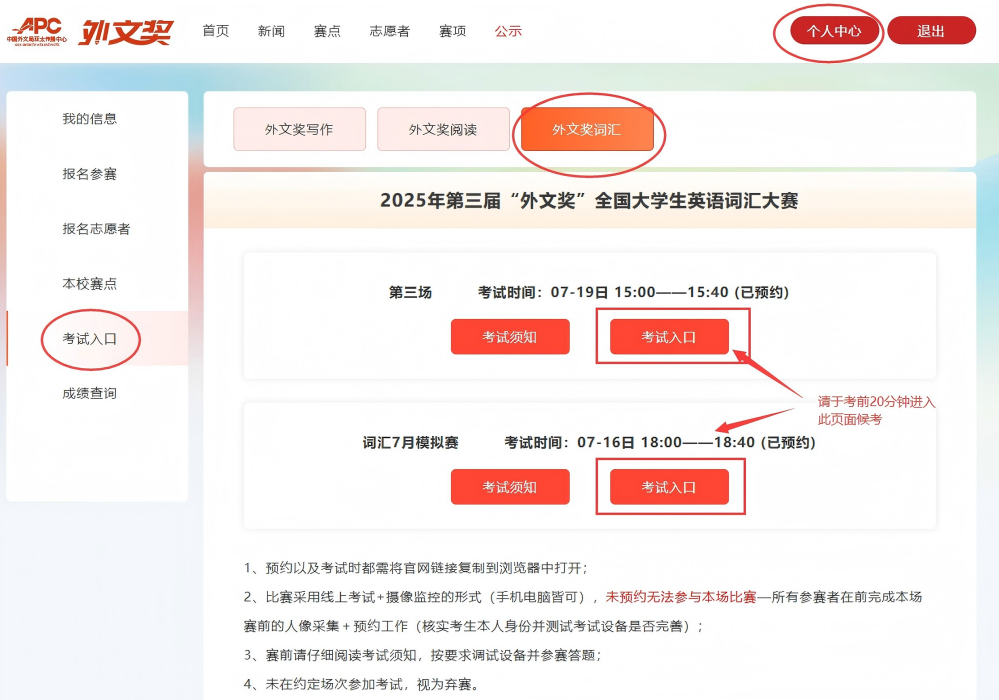Switch to the 公示 navigation item
Viewport: 999px width, 700px height.
pos(508,31)
